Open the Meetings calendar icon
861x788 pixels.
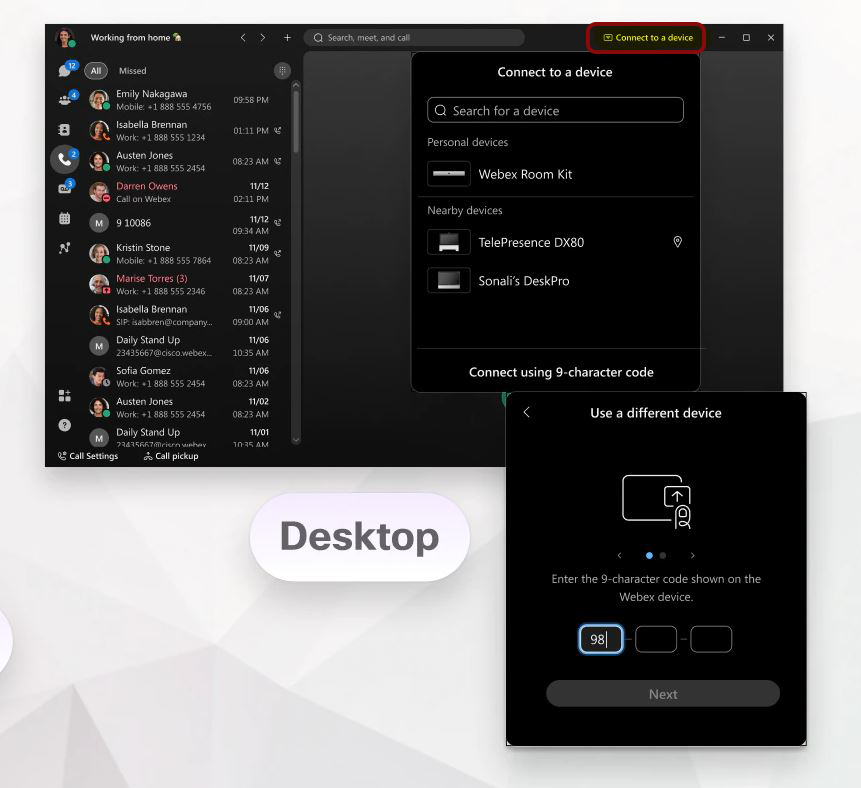pyautogui.click(x=65, y=218)
